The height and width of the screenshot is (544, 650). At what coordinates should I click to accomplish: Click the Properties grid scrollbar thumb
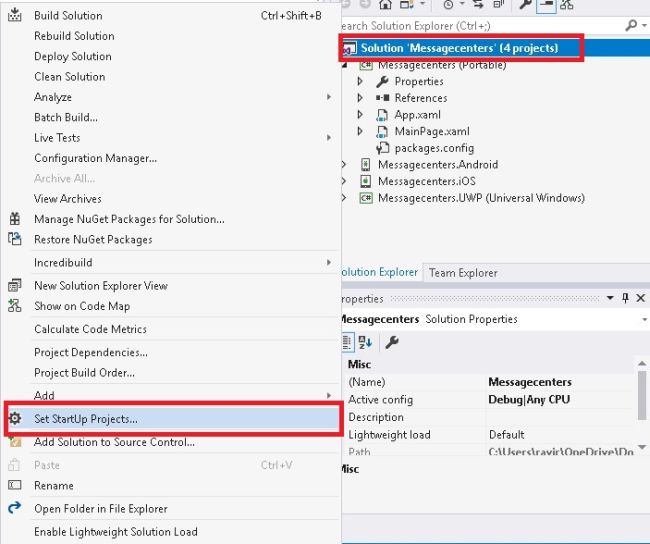coord(642,396)
